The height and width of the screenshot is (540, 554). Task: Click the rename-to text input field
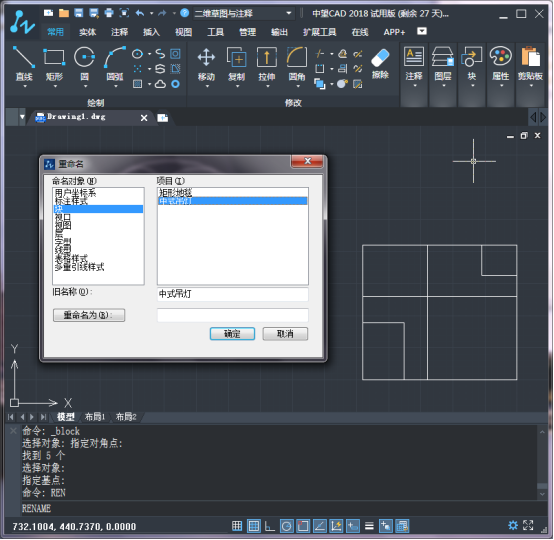pyautogui.click(x=232, y=315)
